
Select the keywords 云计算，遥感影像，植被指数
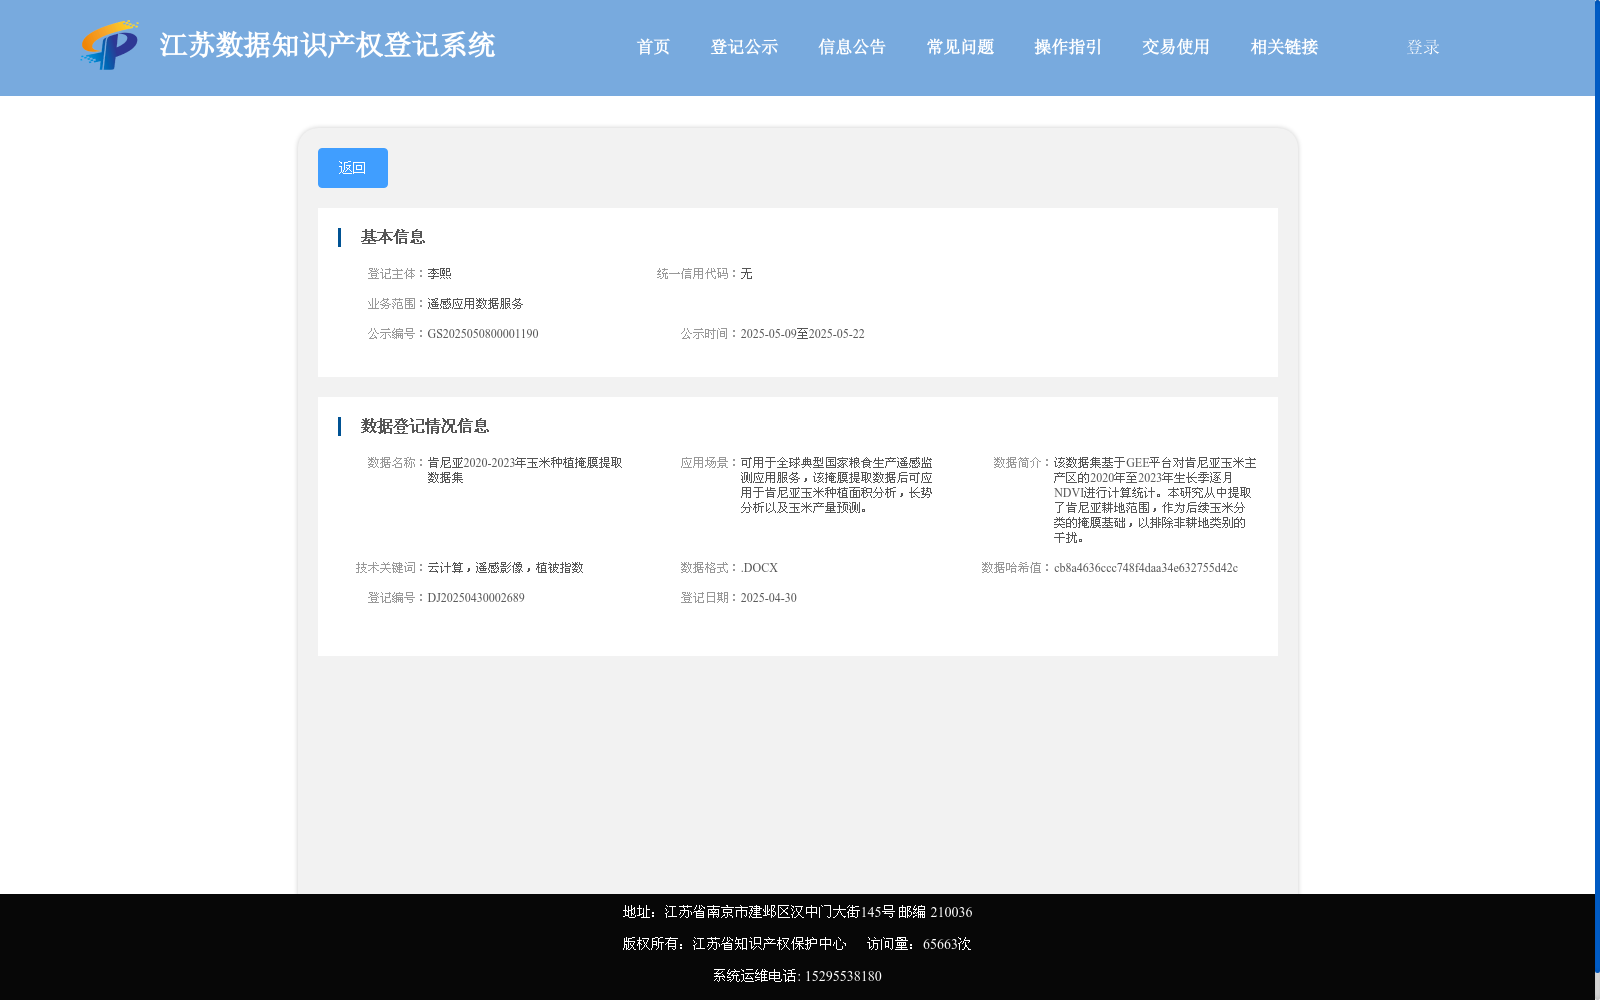(x=505, y=568)
